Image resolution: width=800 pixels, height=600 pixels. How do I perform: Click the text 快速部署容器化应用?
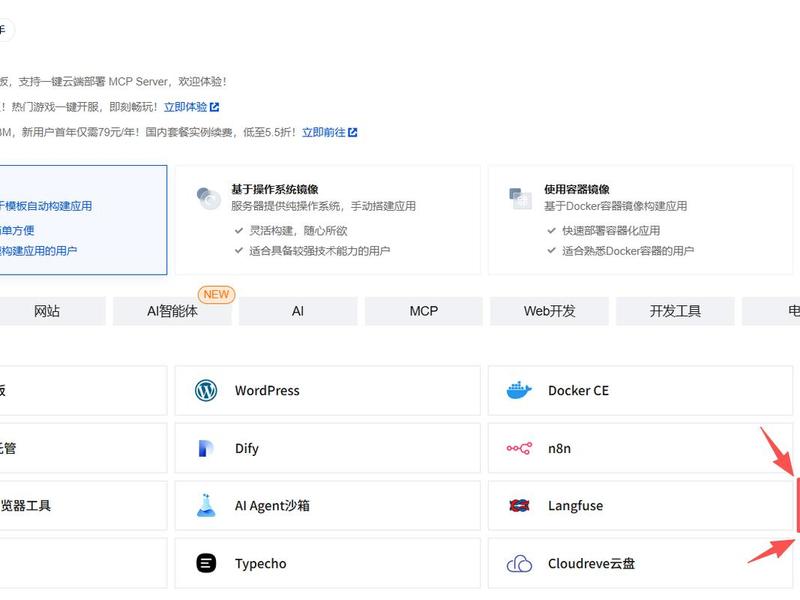click(611, 231)
